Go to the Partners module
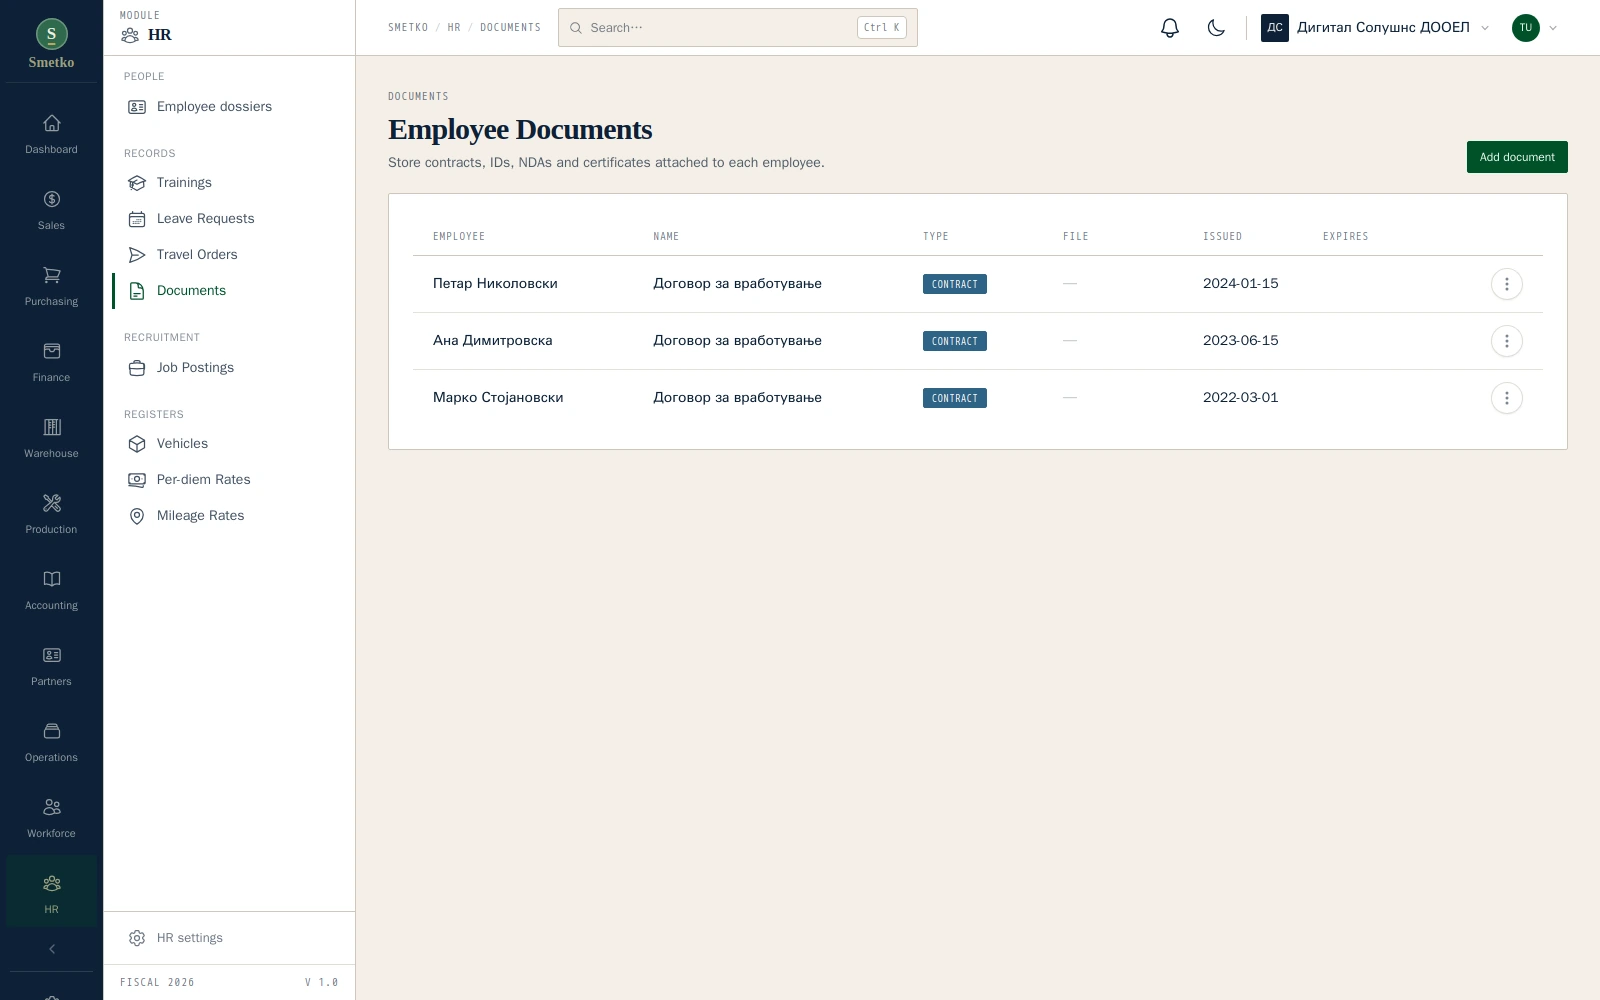The height and width of the screenshot is (1000, 1600). point(51,667)
